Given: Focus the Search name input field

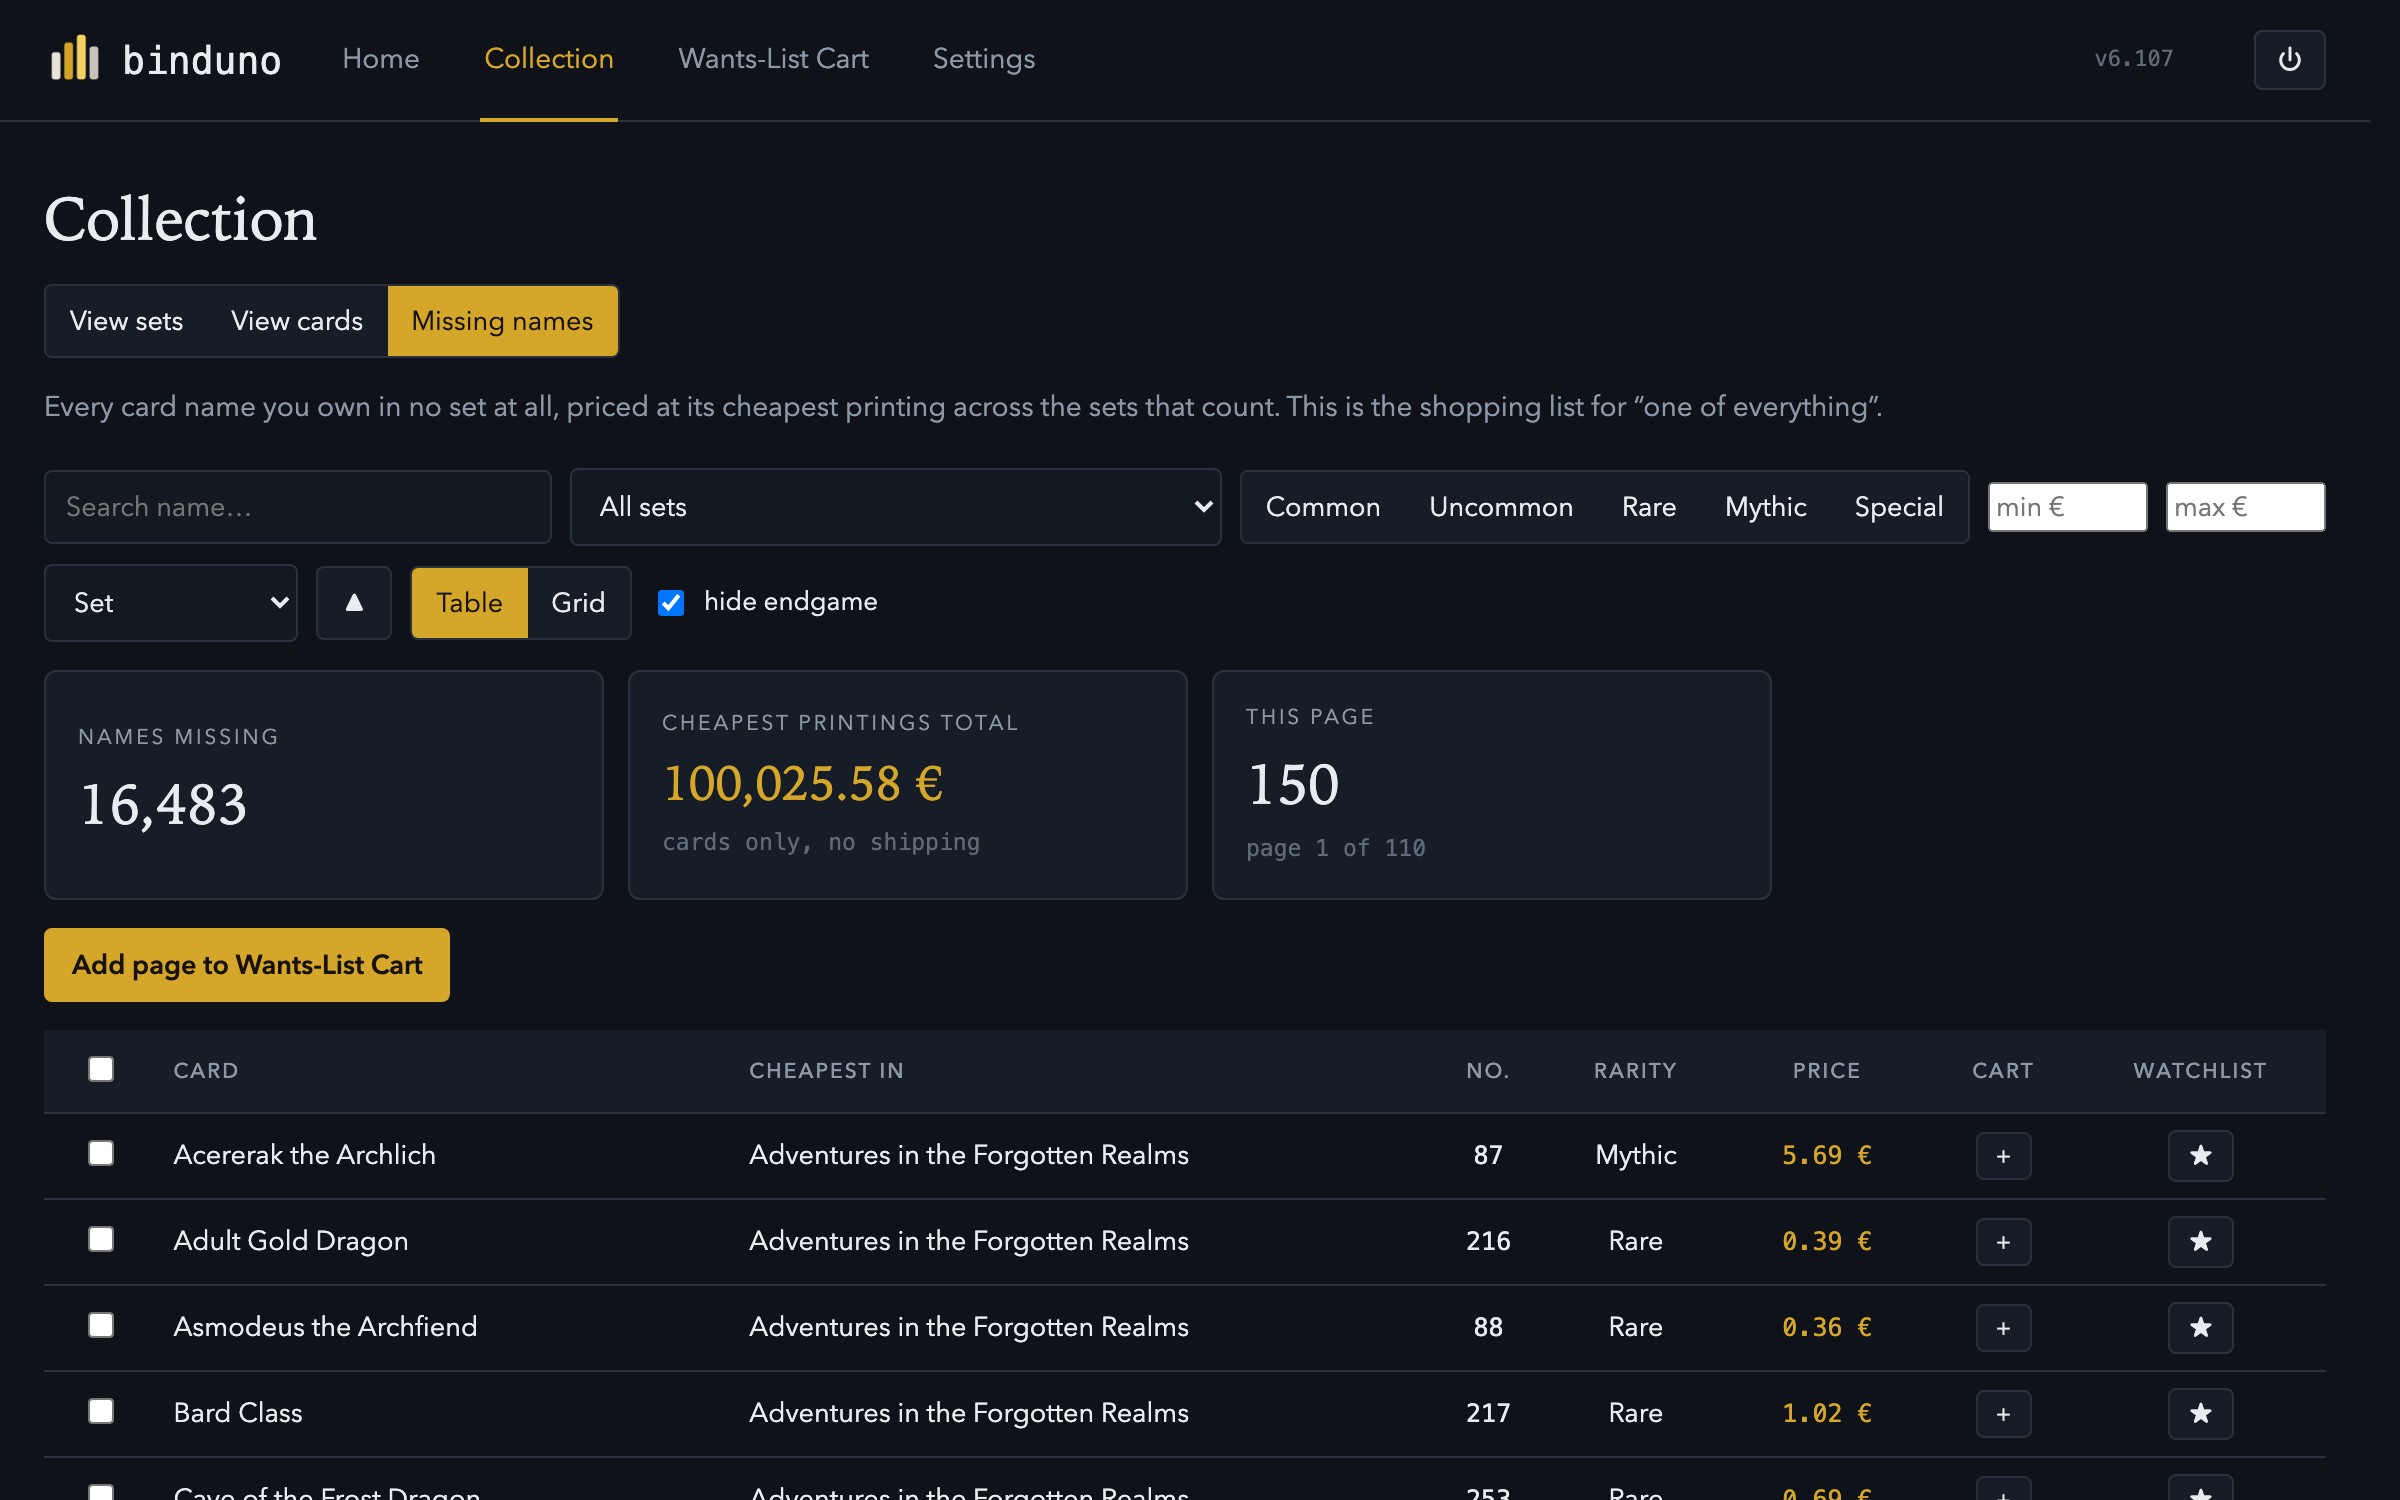Looking at the screenshot, I should pyautogui.click(x=298, y=507).
